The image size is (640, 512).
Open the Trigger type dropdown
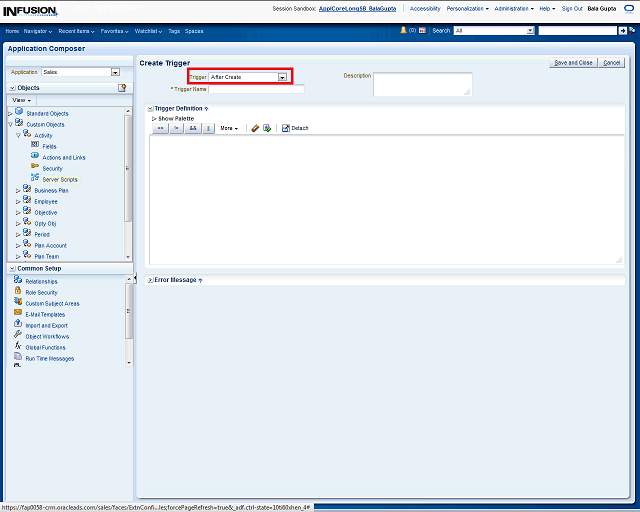point(282,77)
